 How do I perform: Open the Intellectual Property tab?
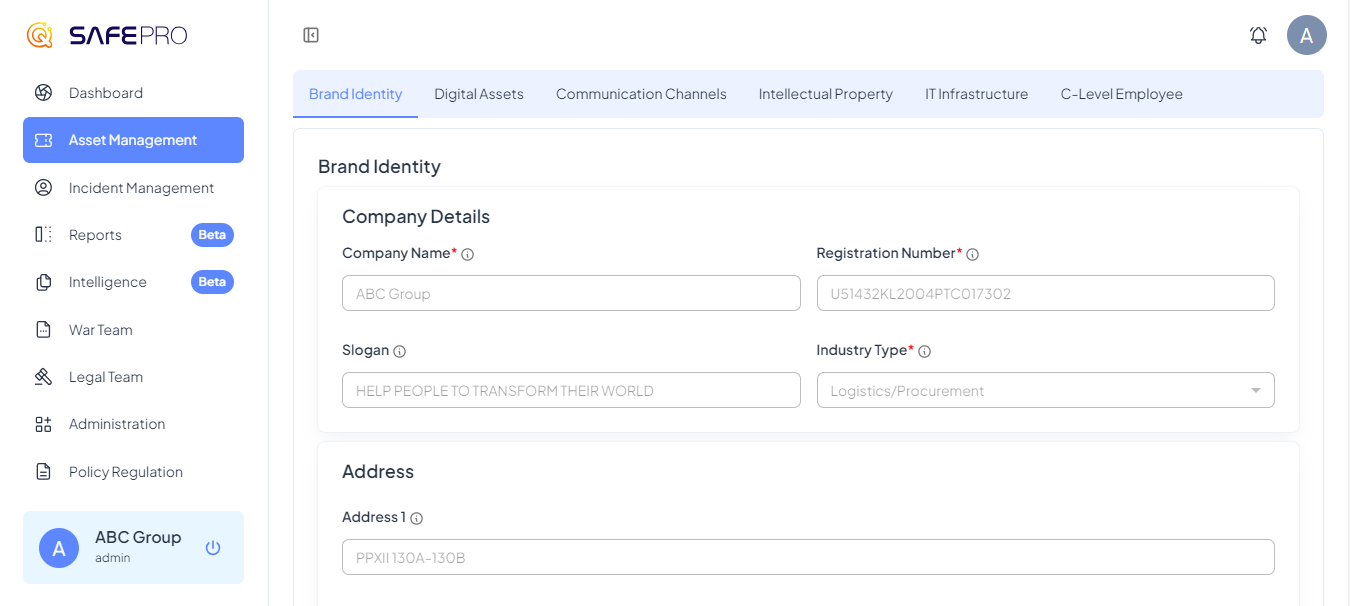825,94
